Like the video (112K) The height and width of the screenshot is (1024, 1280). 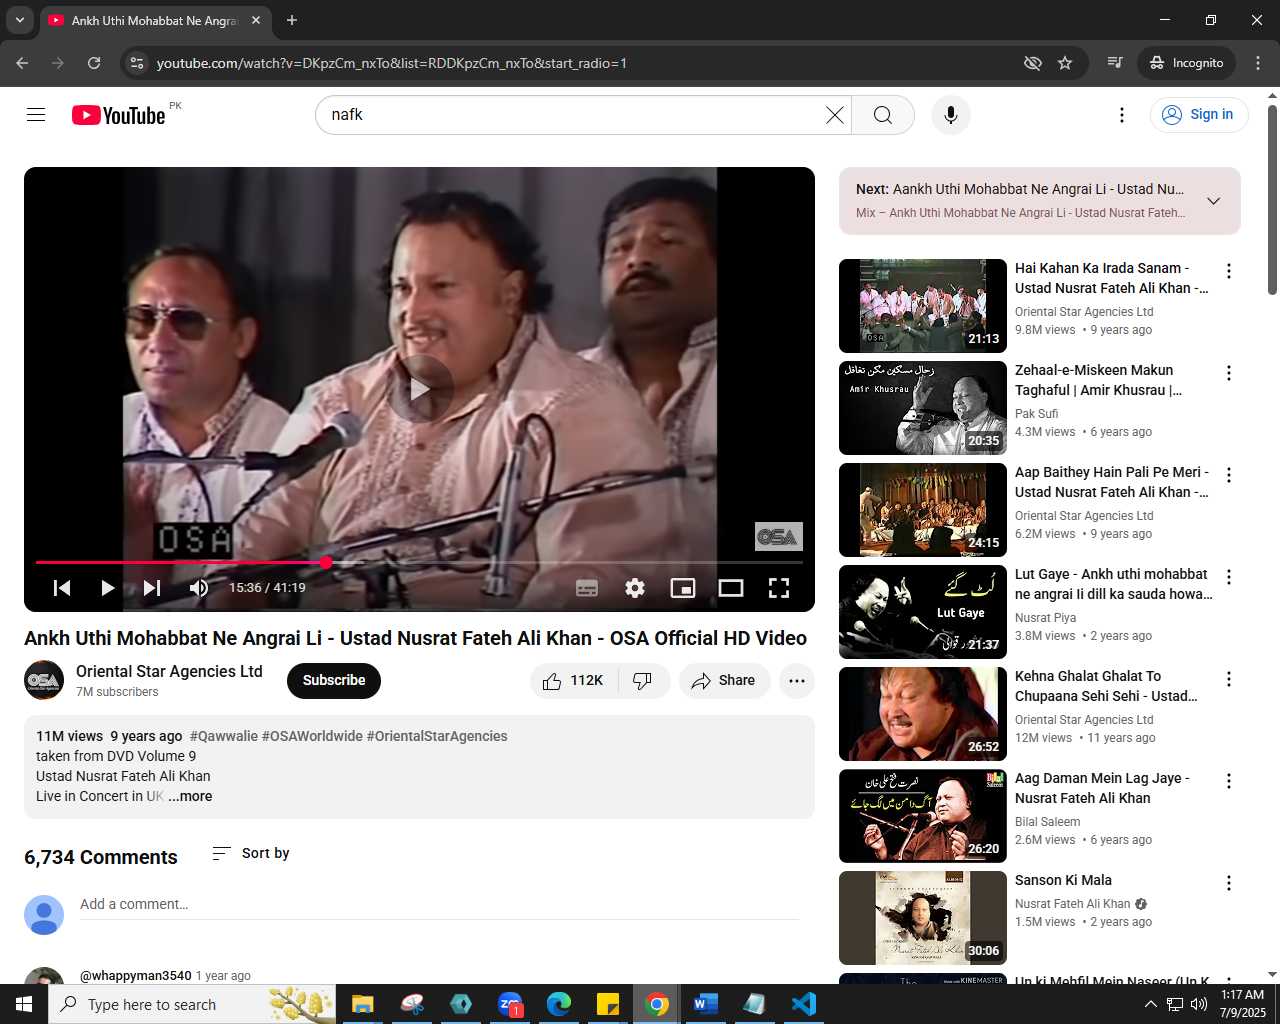[x=574, y=681]
